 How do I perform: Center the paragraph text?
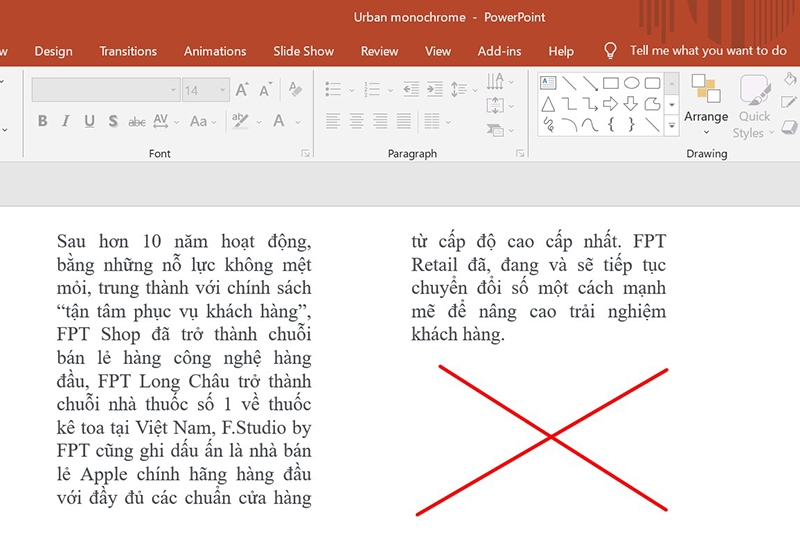pos(357,121)
